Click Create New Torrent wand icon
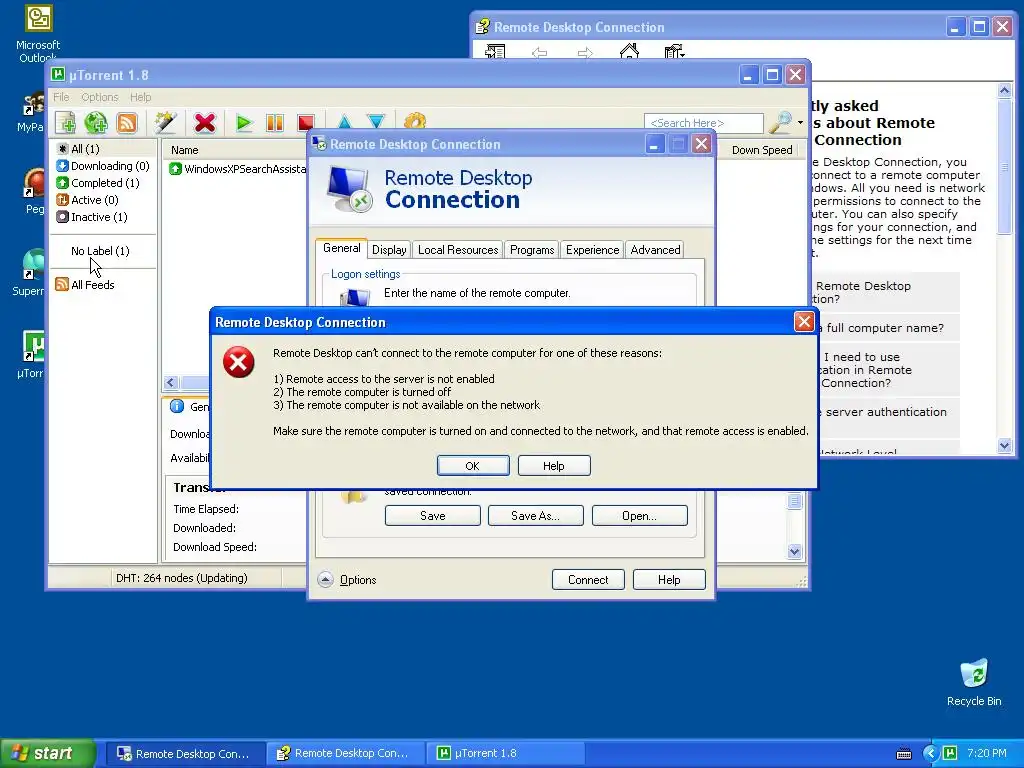This screenshot has width=1024, height=768. coord(165,122)
